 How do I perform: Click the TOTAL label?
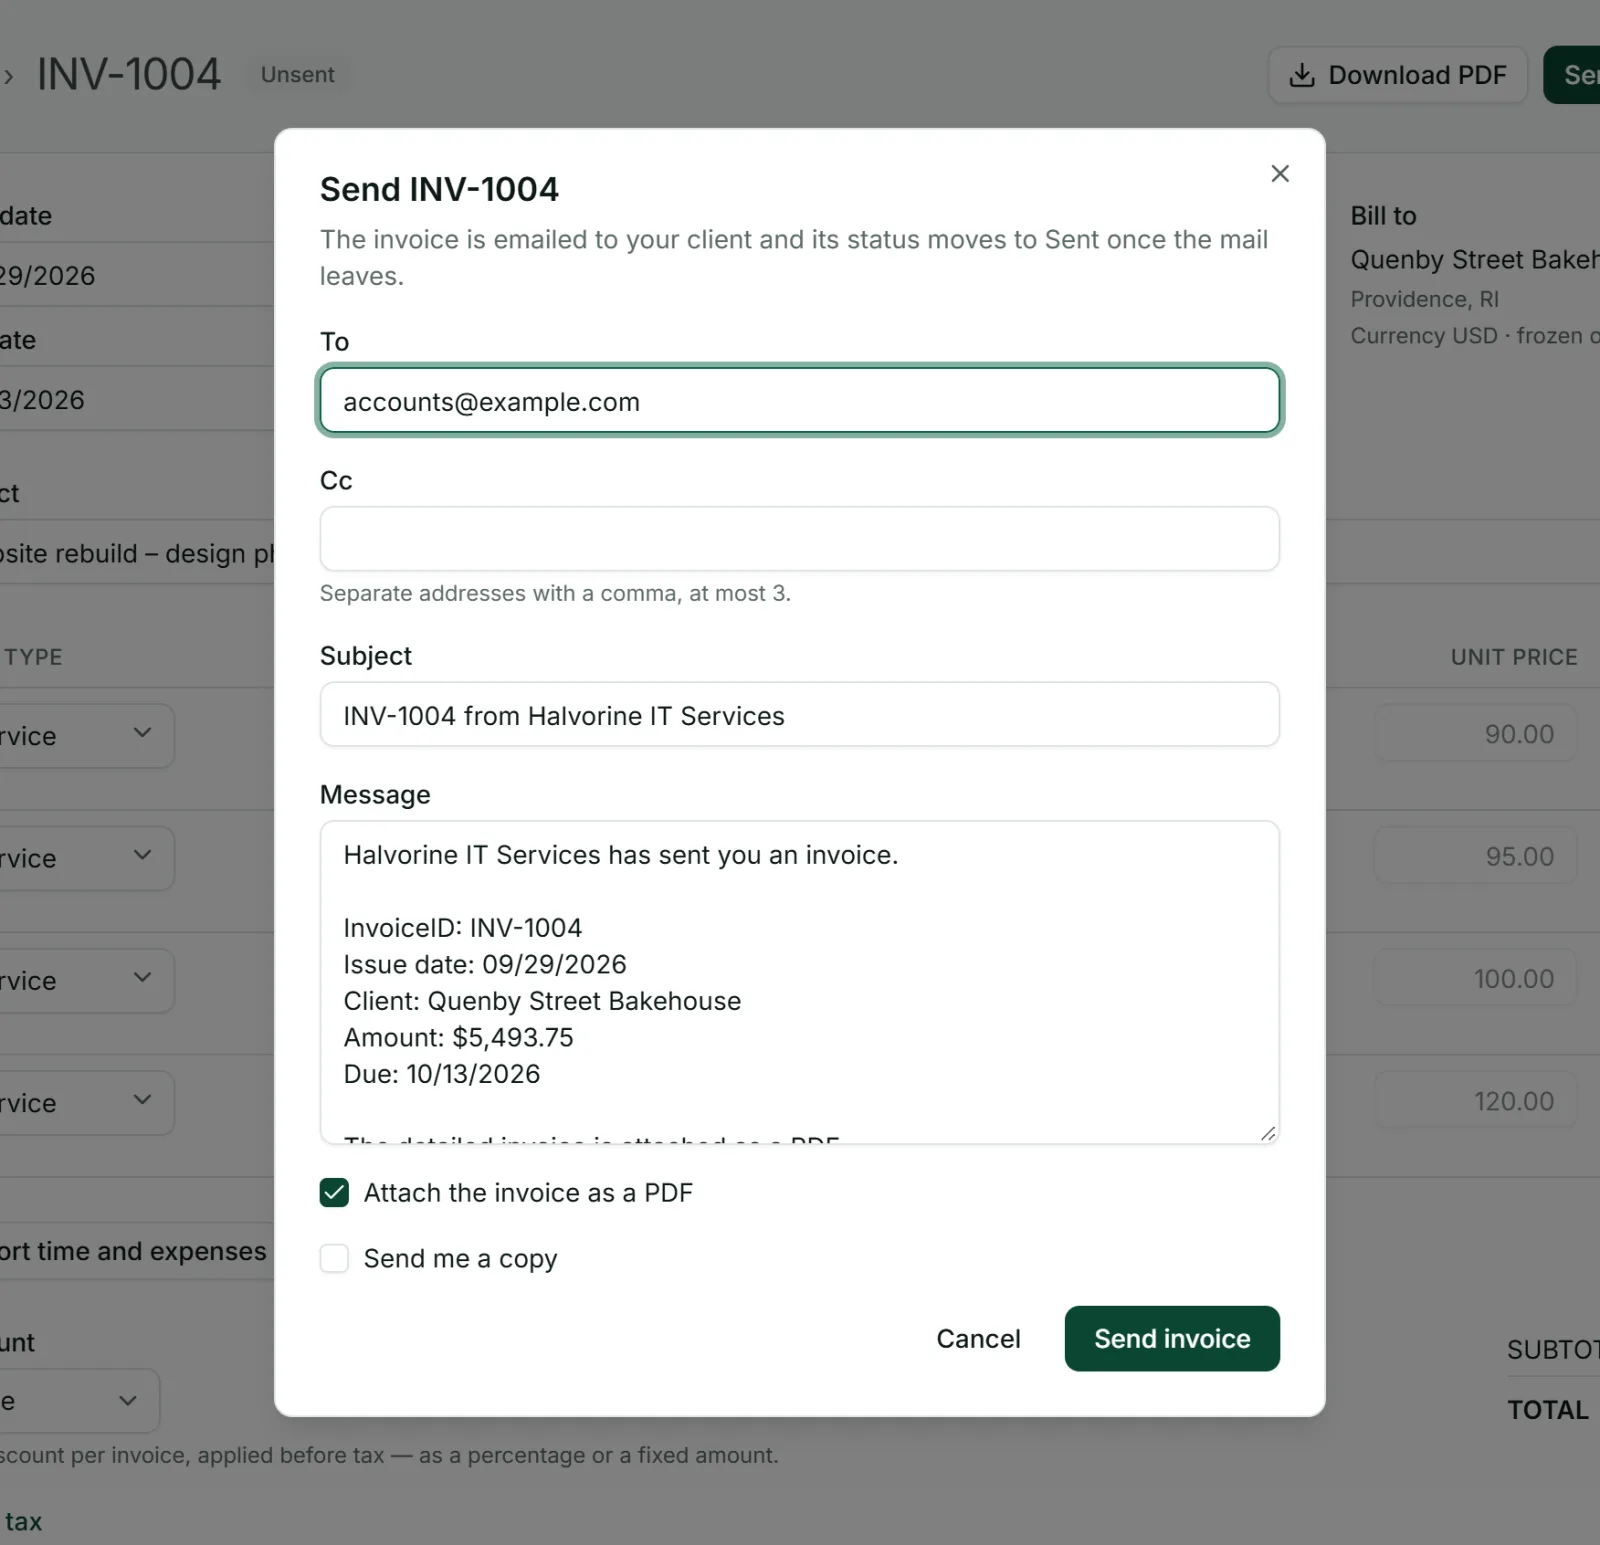[1548, 1410]
